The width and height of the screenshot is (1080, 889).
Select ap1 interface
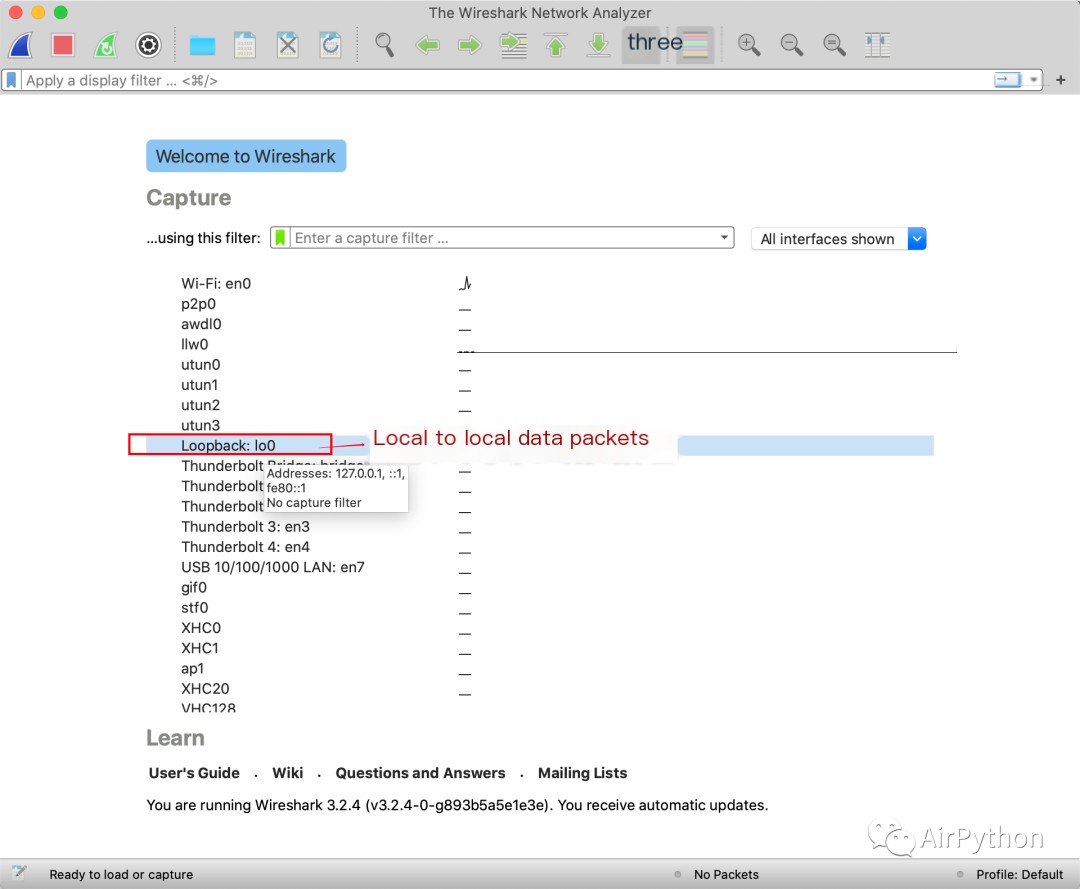pyautogui.click(x=192, y=669)
